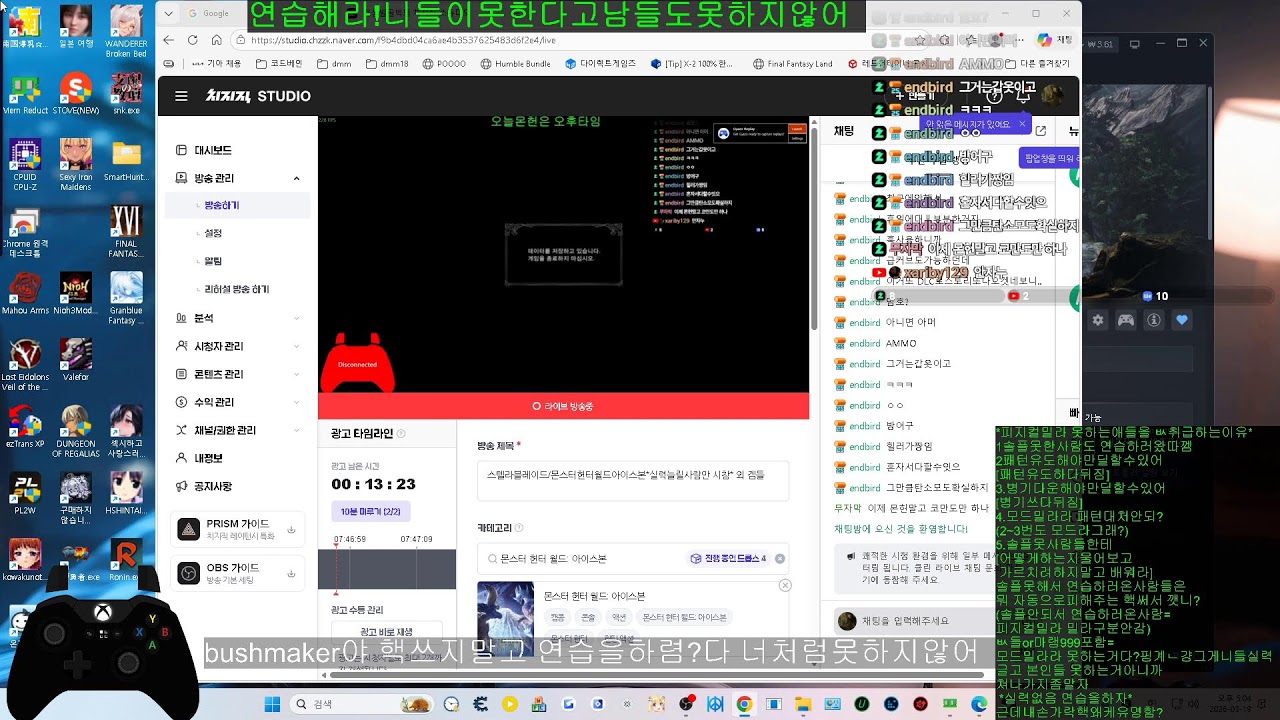
Task: Open the 카테고리 help icon
Action: [519, 528]
